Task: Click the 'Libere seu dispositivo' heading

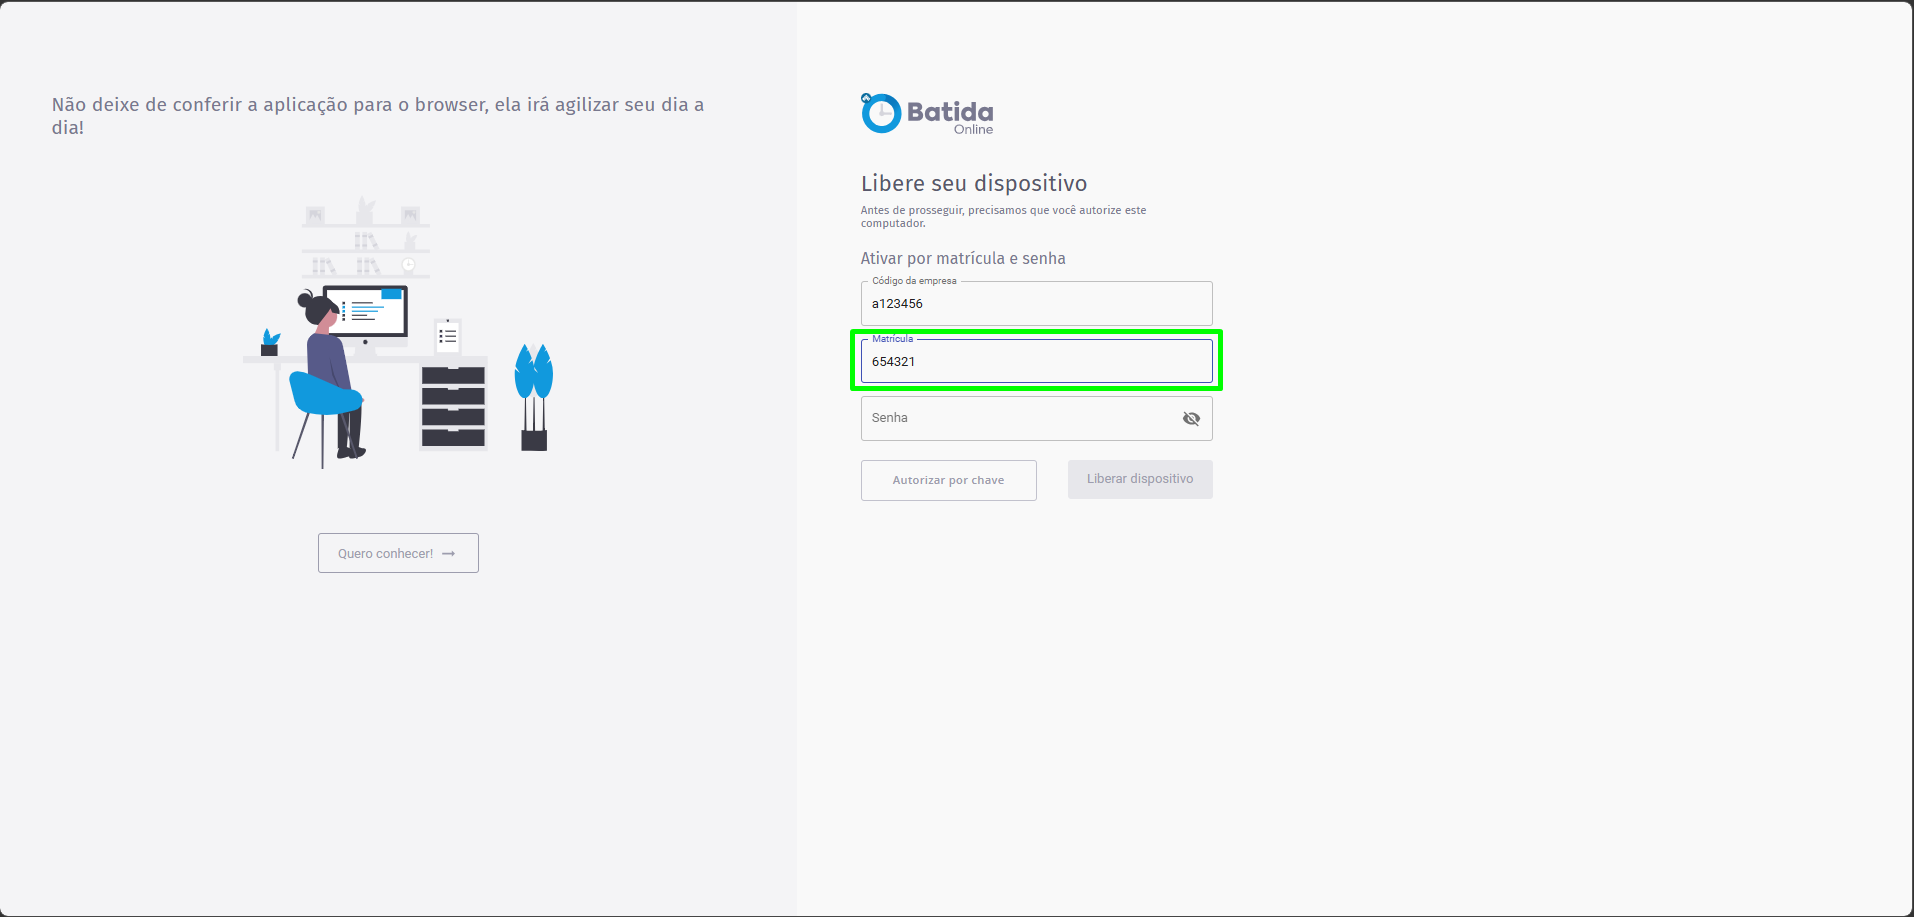Action: point(974,183)
